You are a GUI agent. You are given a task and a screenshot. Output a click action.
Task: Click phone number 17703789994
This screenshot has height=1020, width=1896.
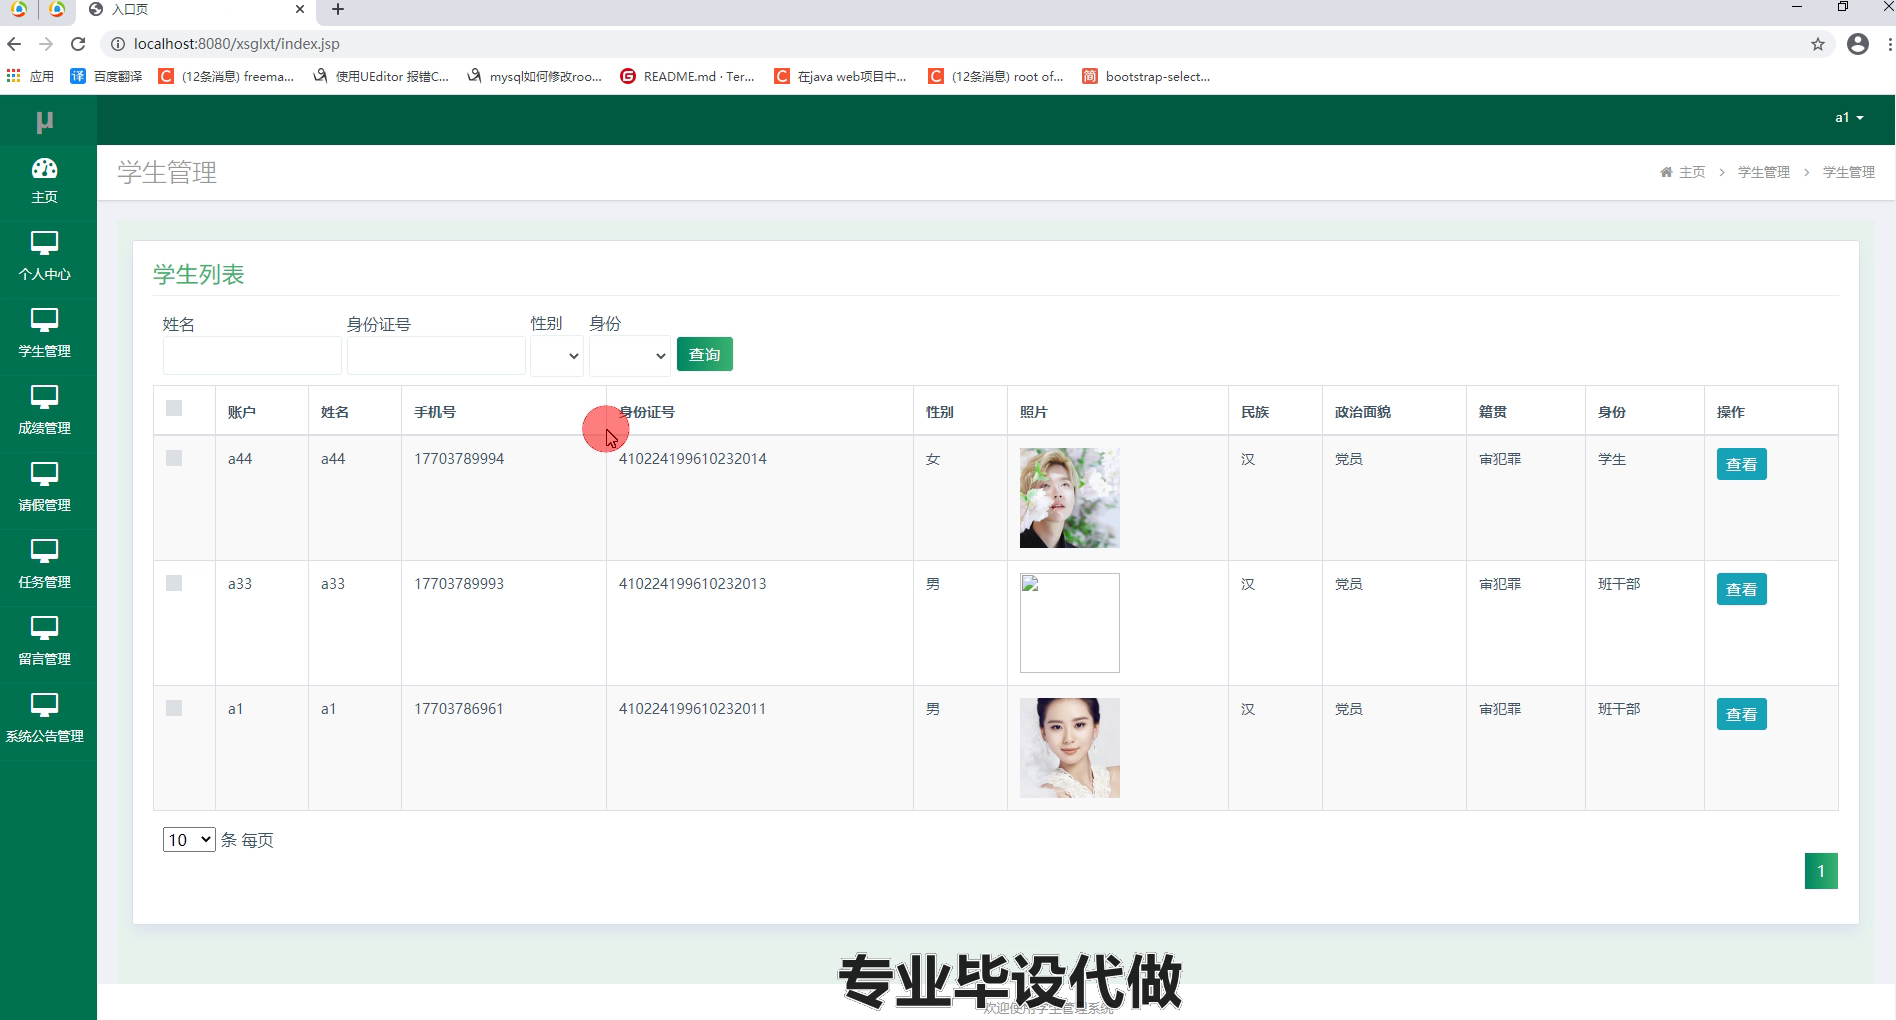(459, 459)
